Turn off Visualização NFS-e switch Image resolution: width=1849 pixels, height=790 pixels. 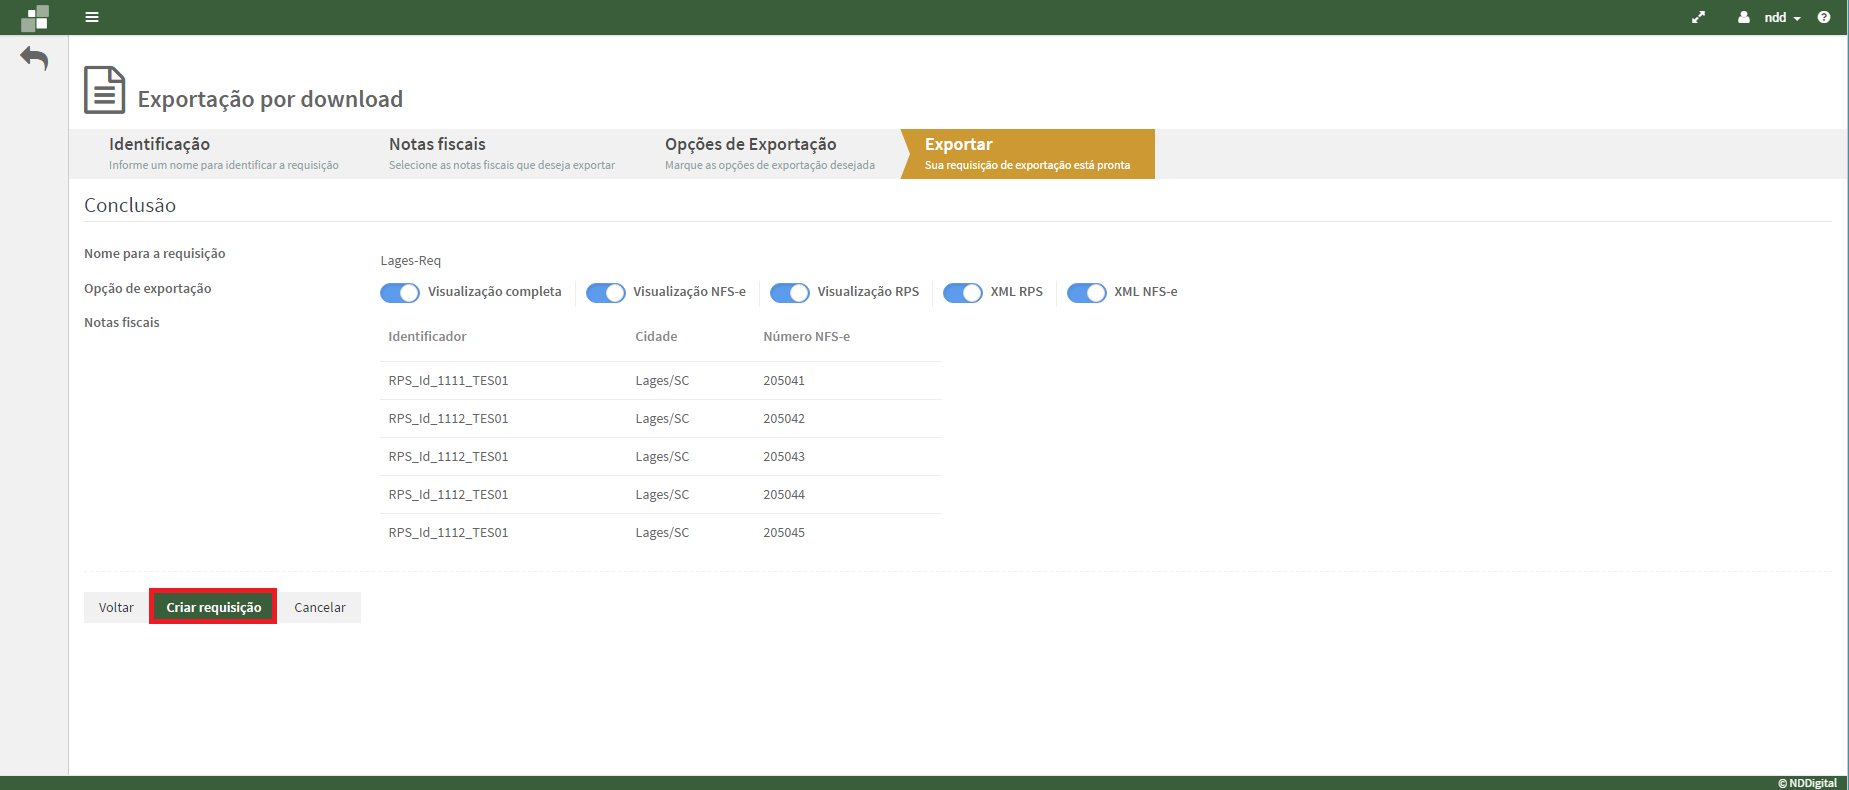point(605,292)
